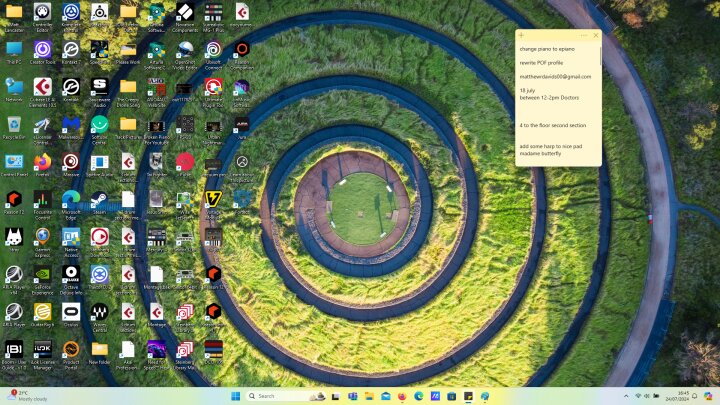This screenshot has height=405, width=720.
Task: Open the Guitar Rig 6 shortcut
Action: (x=42, y=315)
